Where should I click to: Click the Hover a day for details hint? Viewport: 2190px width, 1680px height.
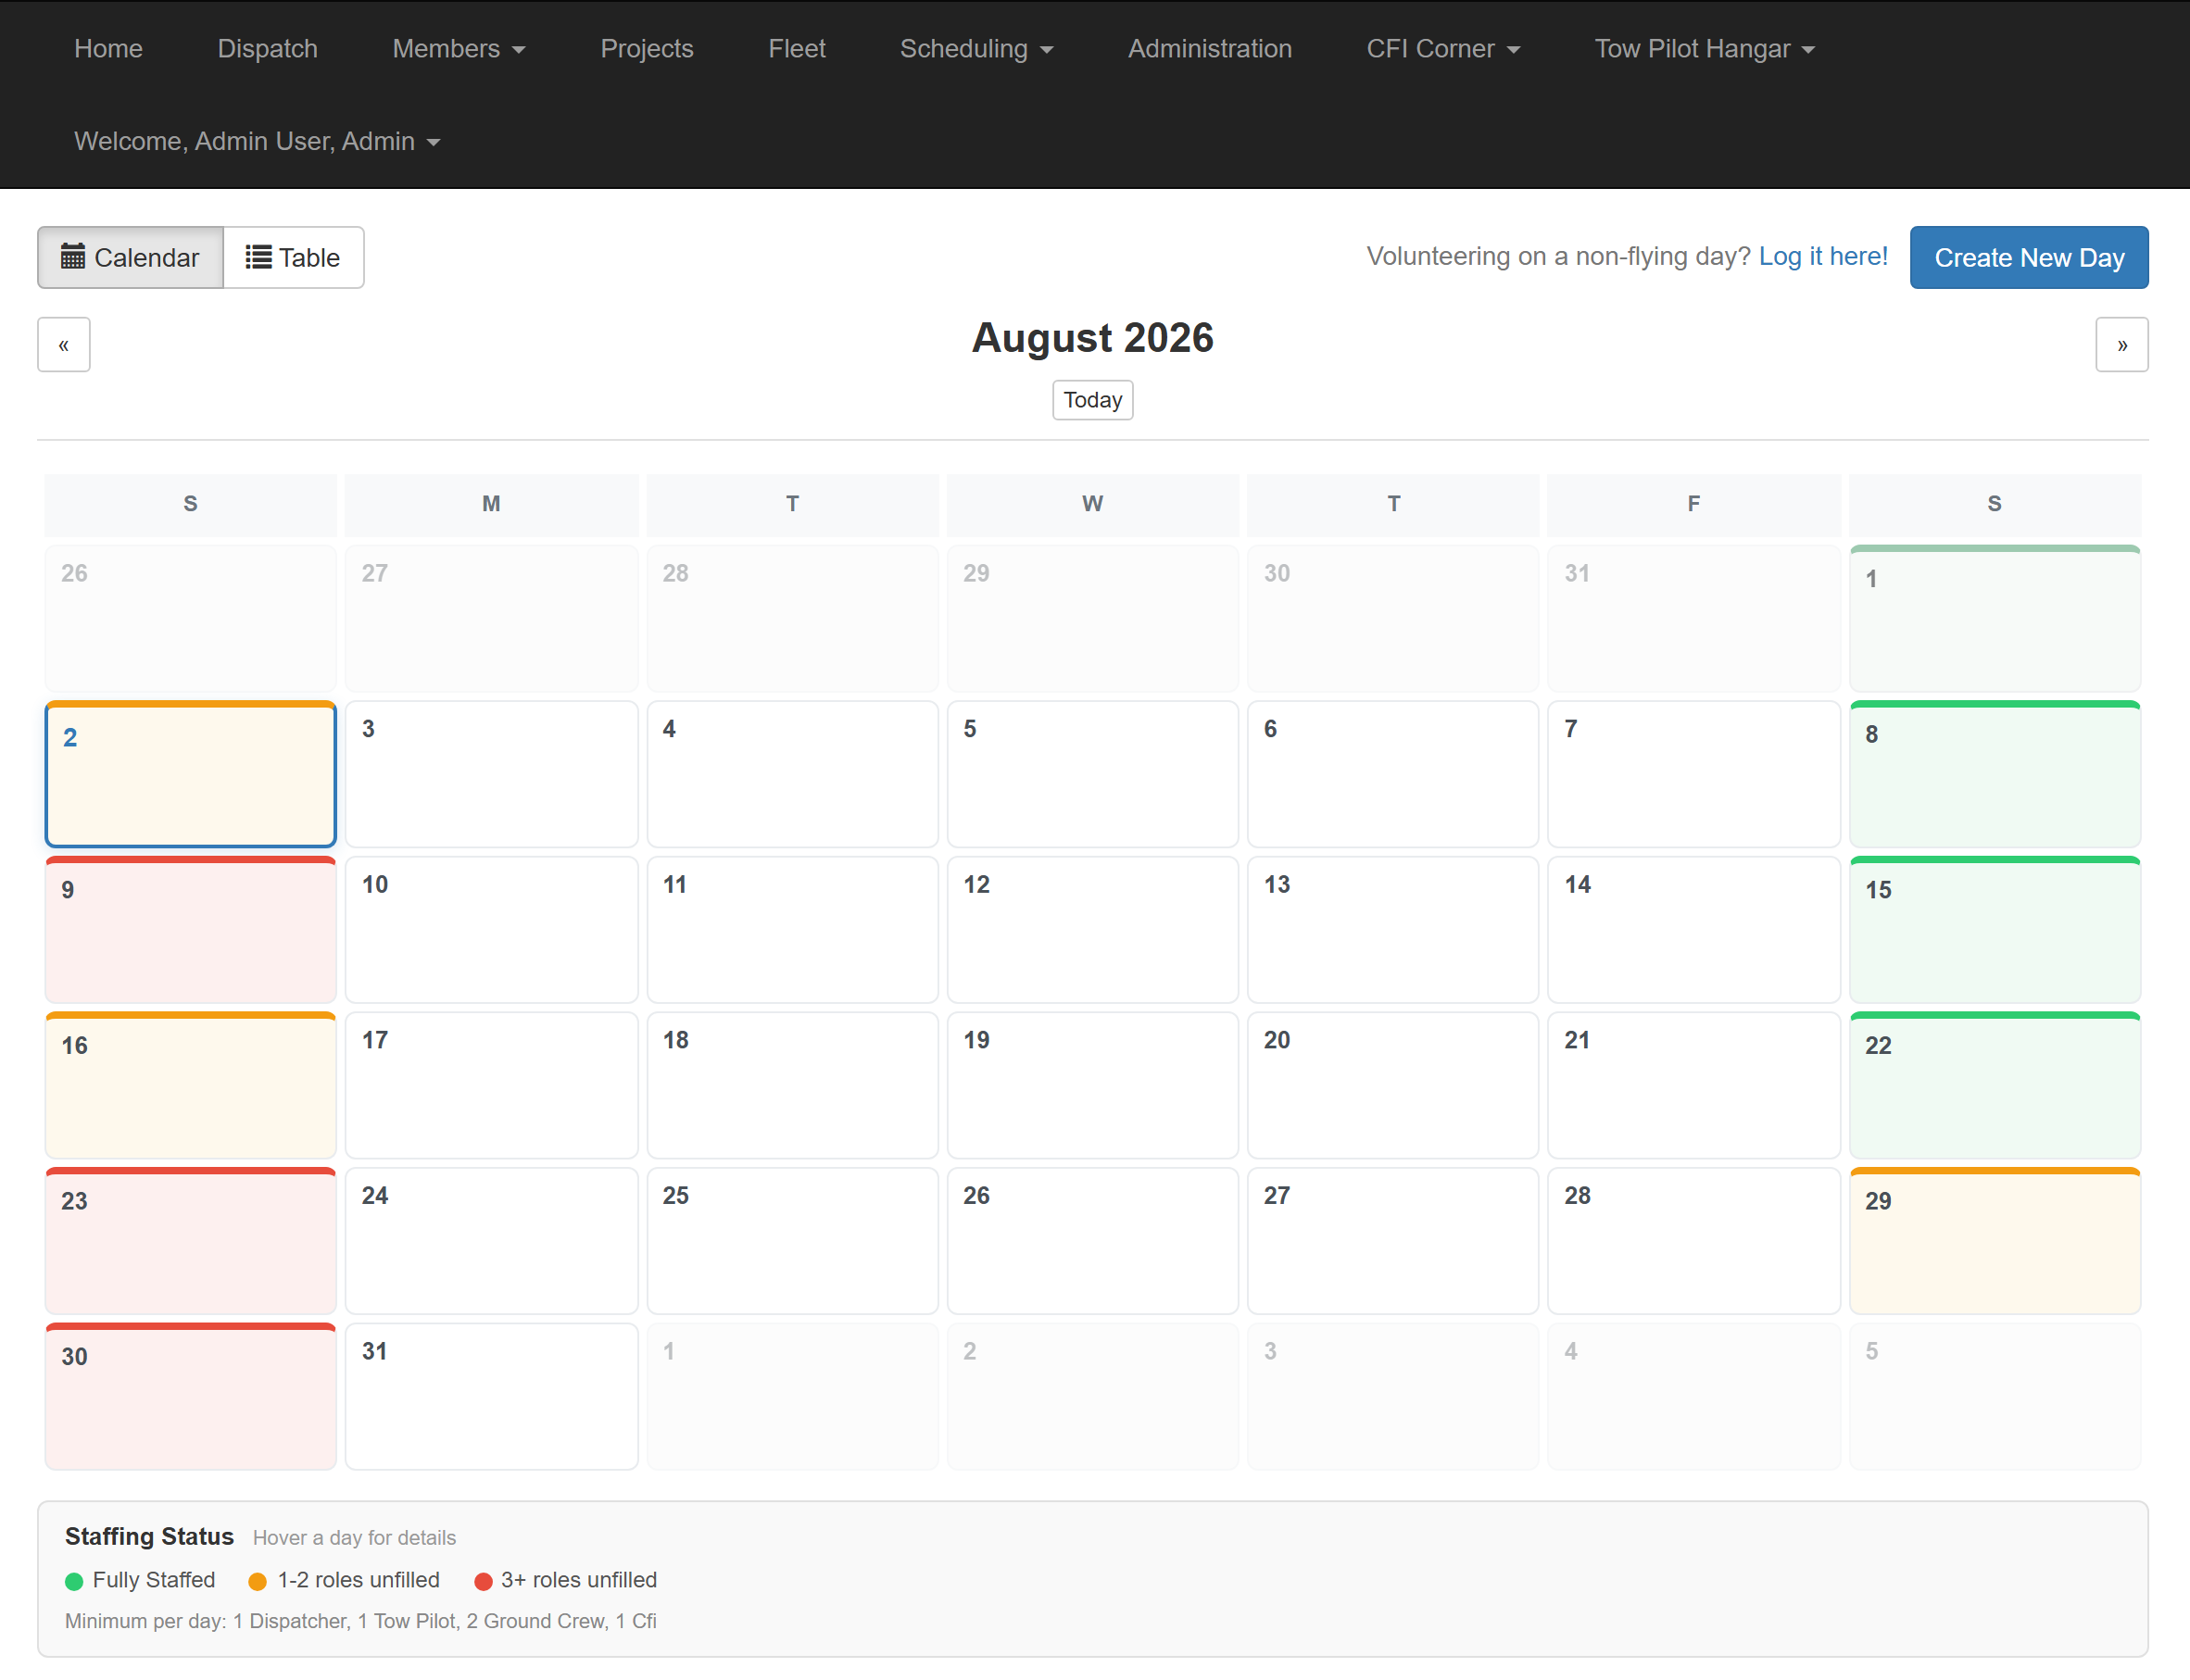(x=354, y=1538)
